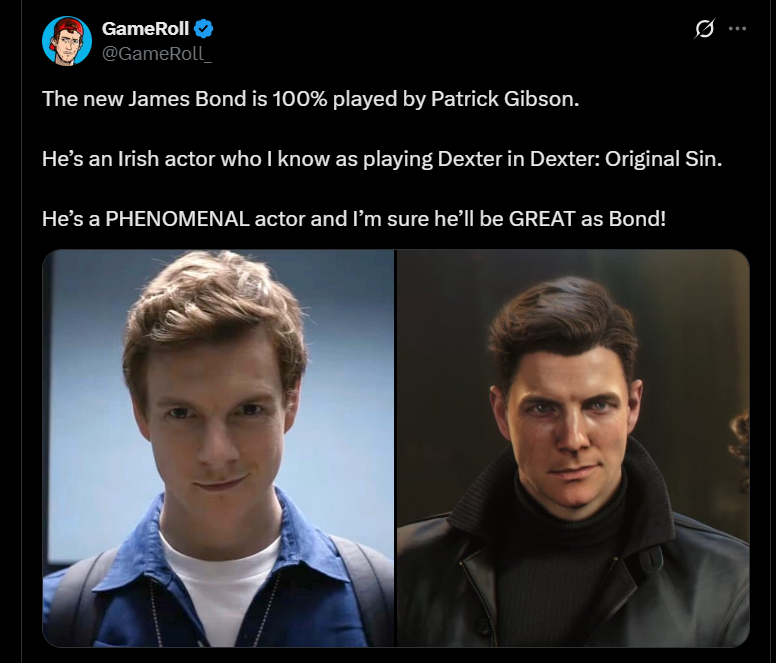
Task: Open the GameRoll display name link
Action: pos(146,28)
